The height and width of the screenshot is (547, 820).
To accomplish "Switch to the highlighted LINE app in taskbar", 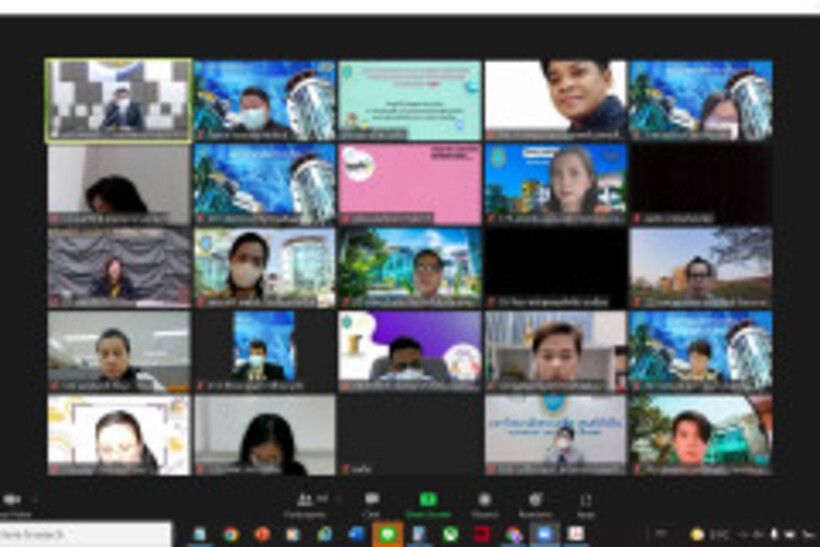I will [x=387, y=534].
